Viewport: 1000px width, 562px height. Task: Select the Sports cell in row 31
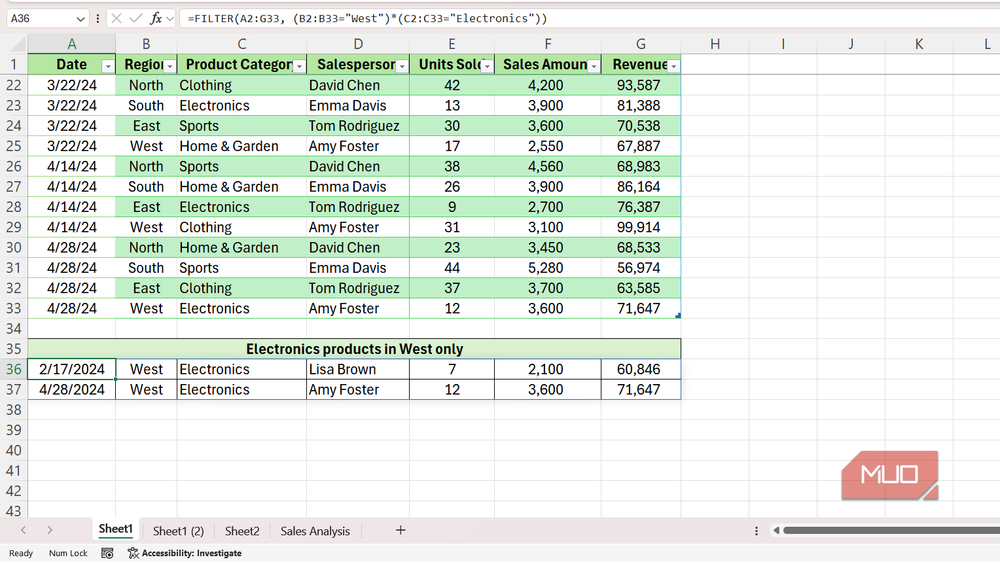(242, 268)
